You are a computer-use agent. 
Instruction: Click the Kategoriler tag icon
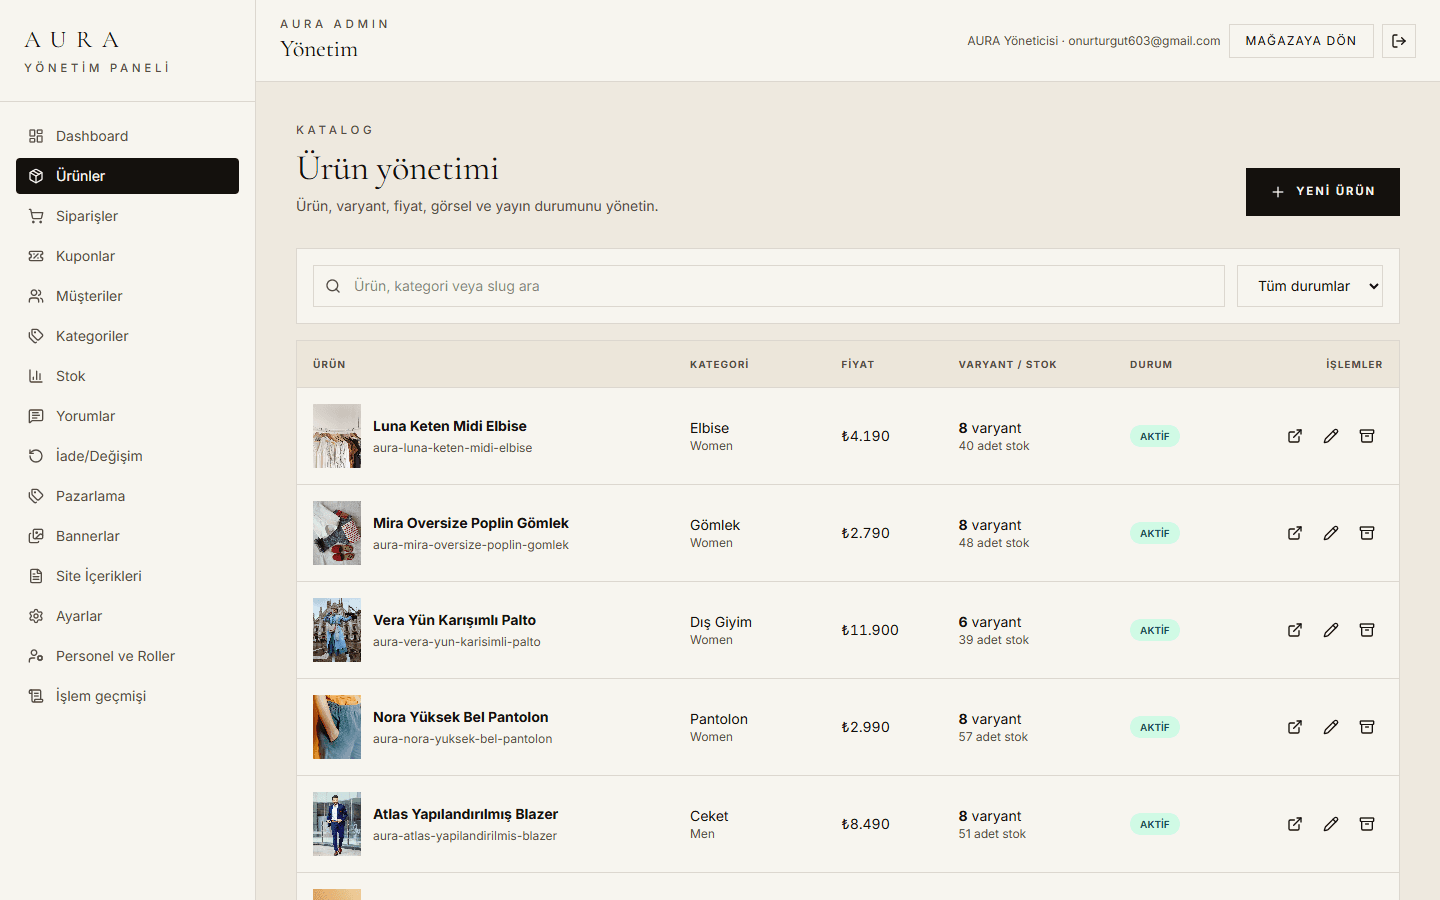coord(36,336)
